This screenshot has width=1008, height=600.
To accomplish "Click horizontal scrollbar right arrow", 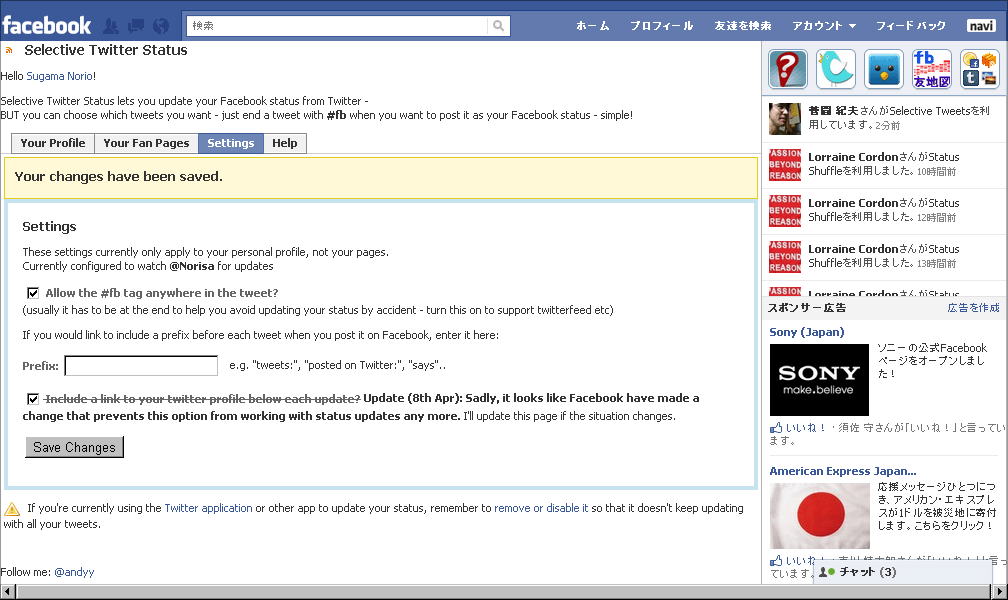I will pyautogui.click(x=1000, y=592).
